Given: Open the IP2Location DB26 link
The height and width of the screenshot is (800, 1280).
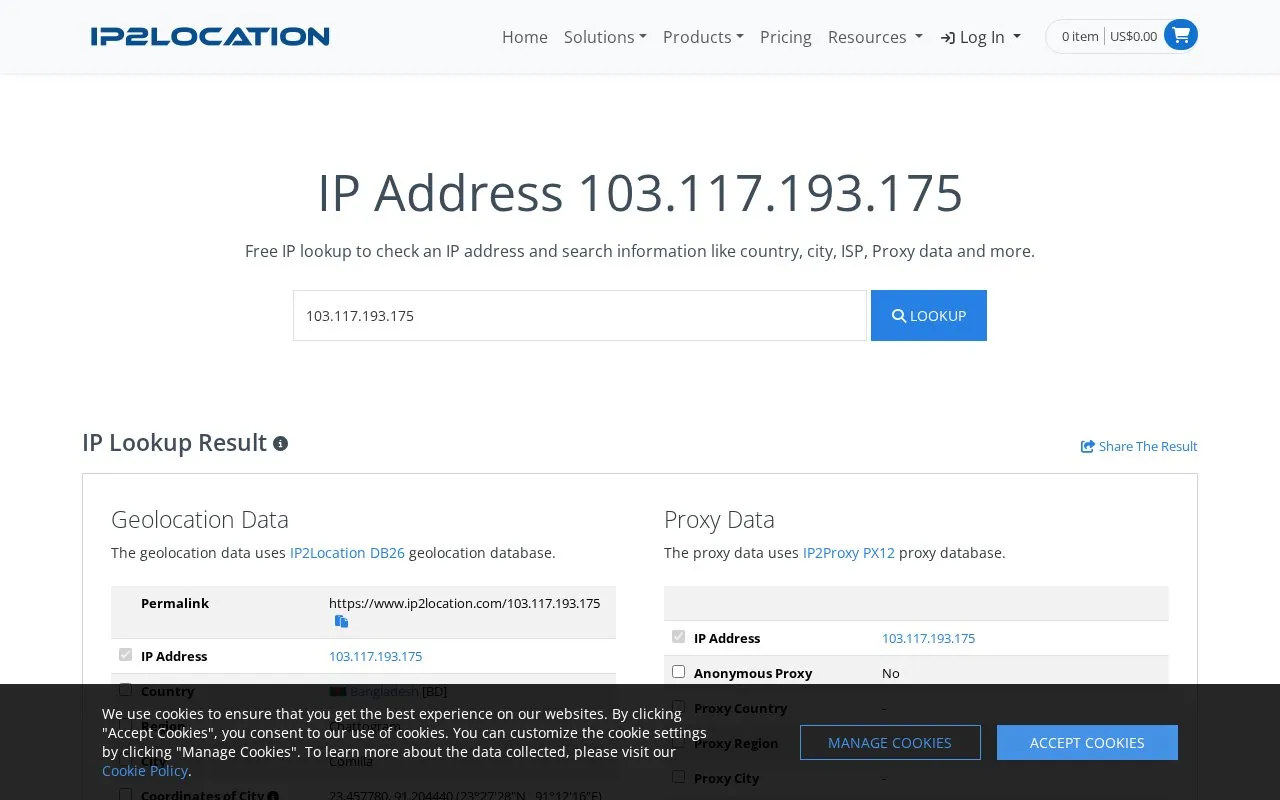Looking at the screenshot, I should pyautogui.click(x=347, y=552).
